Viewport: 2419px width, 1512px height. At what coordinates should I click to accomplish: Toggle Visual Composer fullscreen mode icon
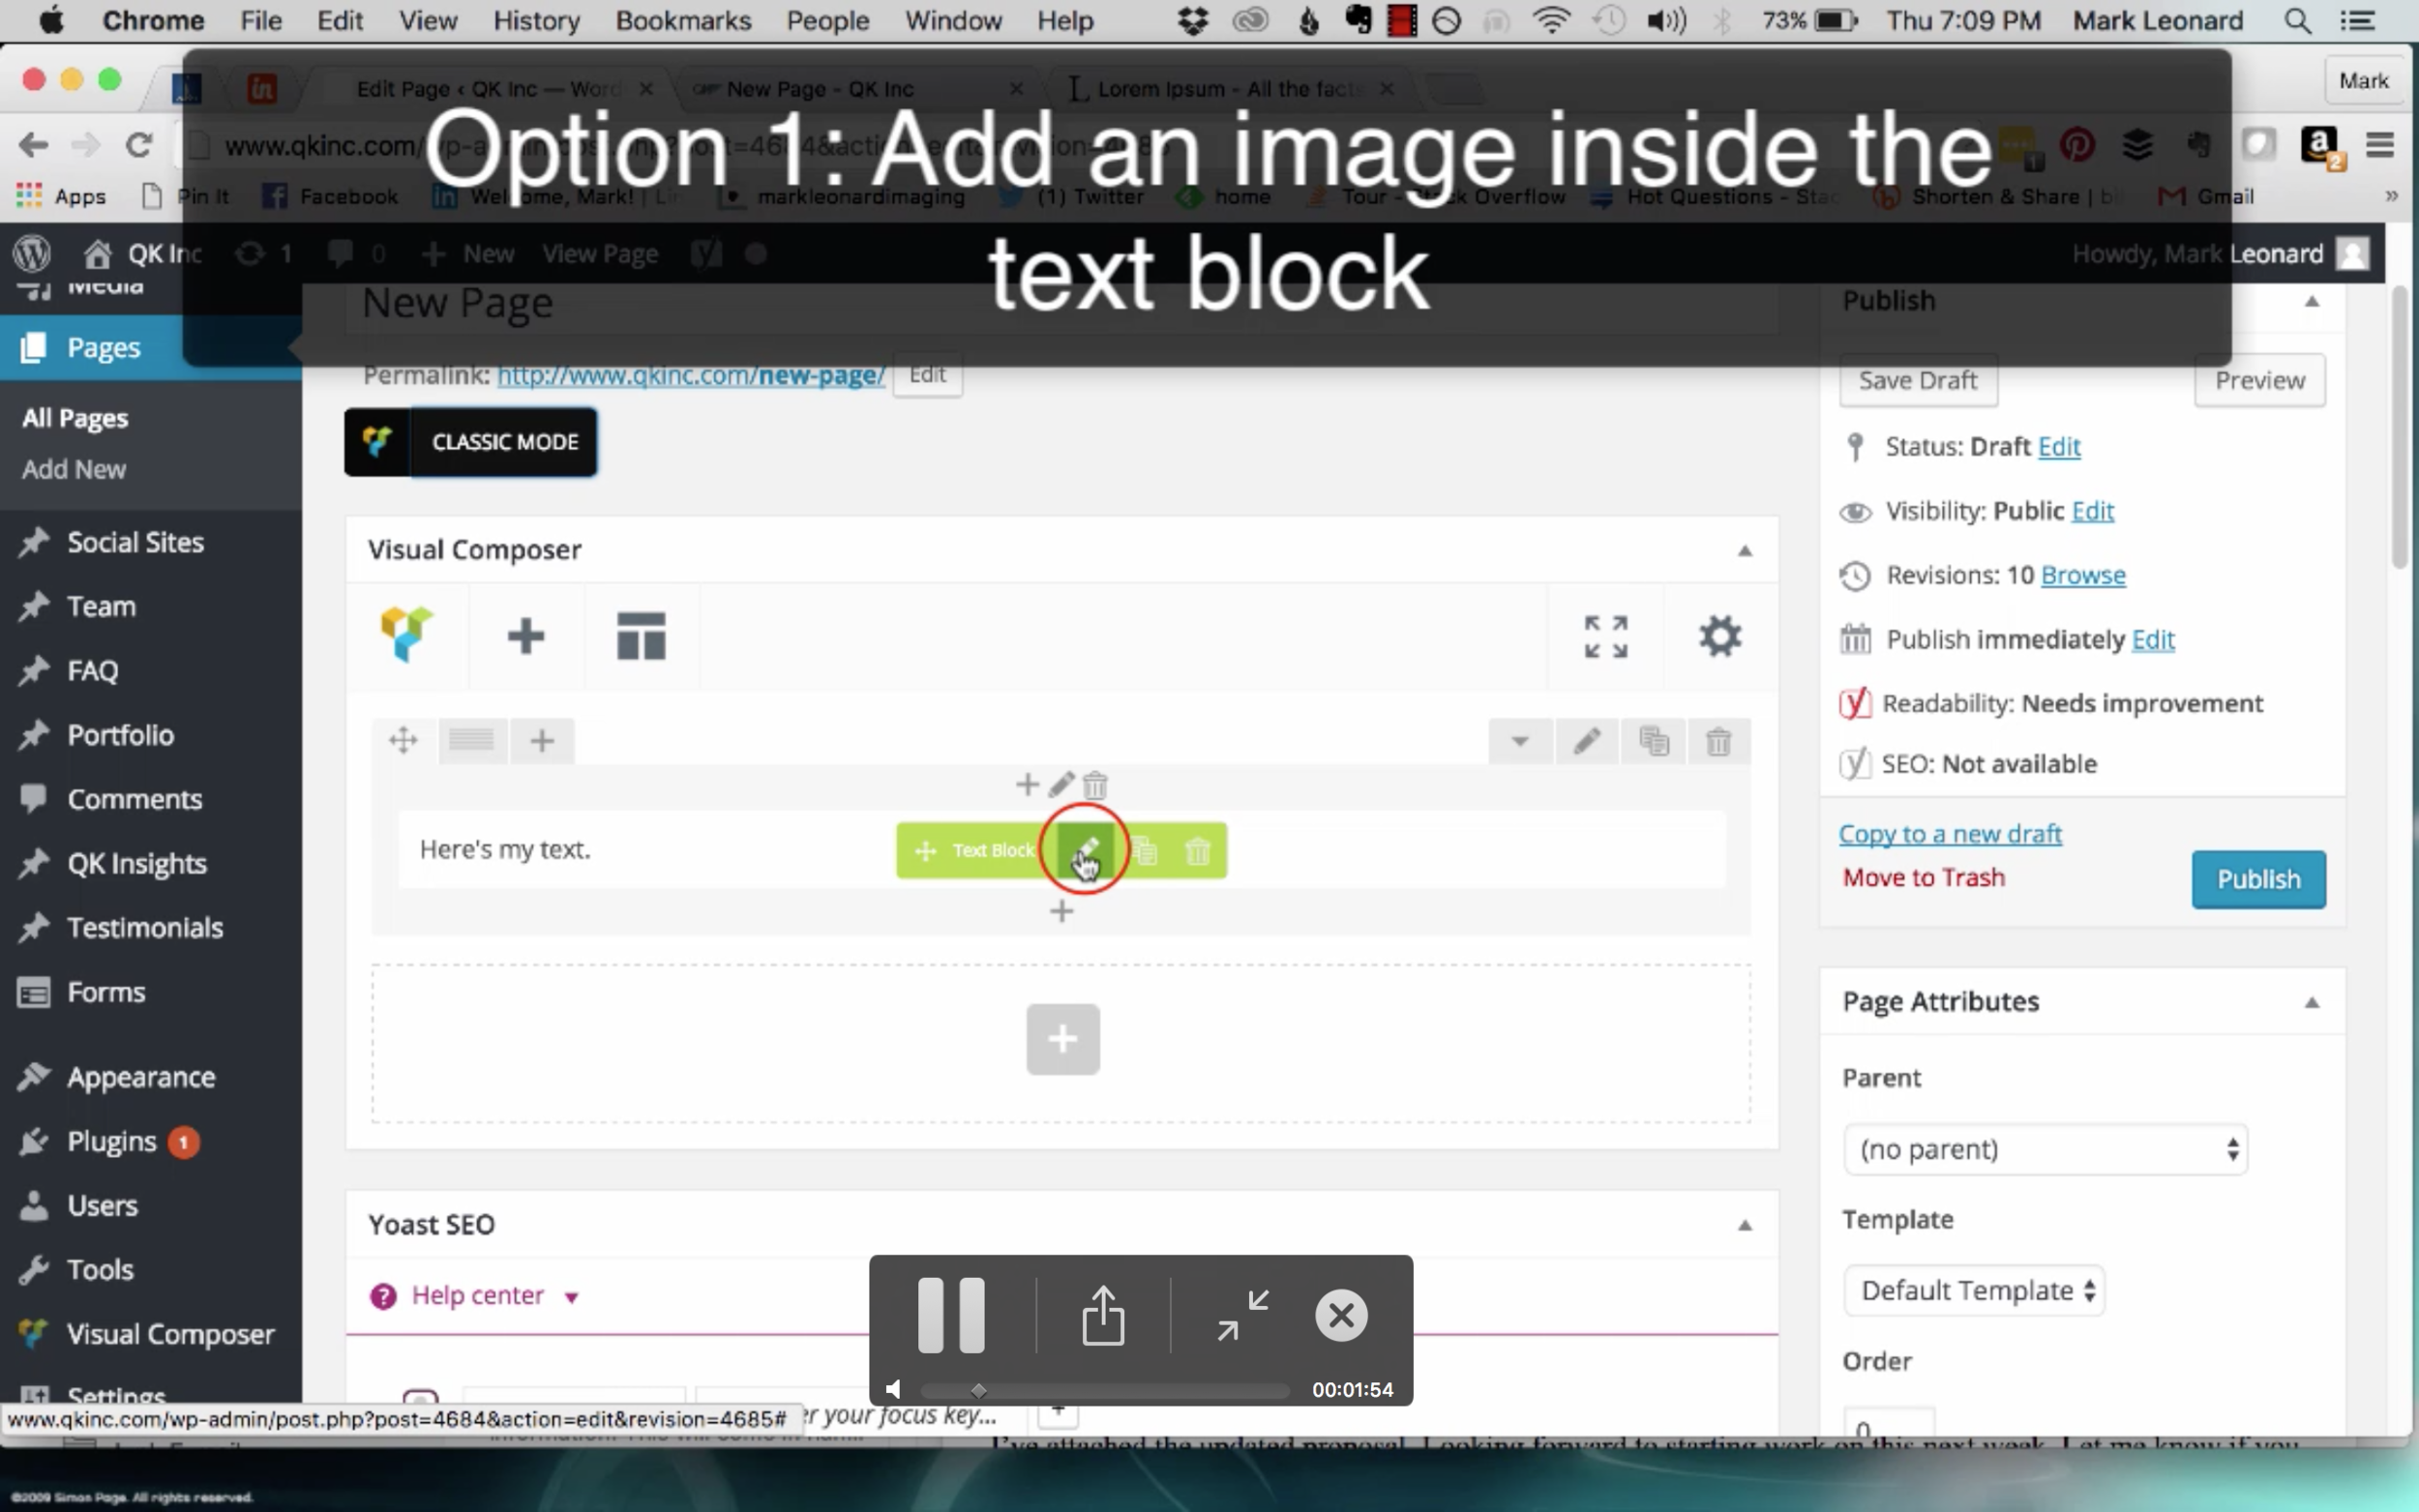(1606, 637)
